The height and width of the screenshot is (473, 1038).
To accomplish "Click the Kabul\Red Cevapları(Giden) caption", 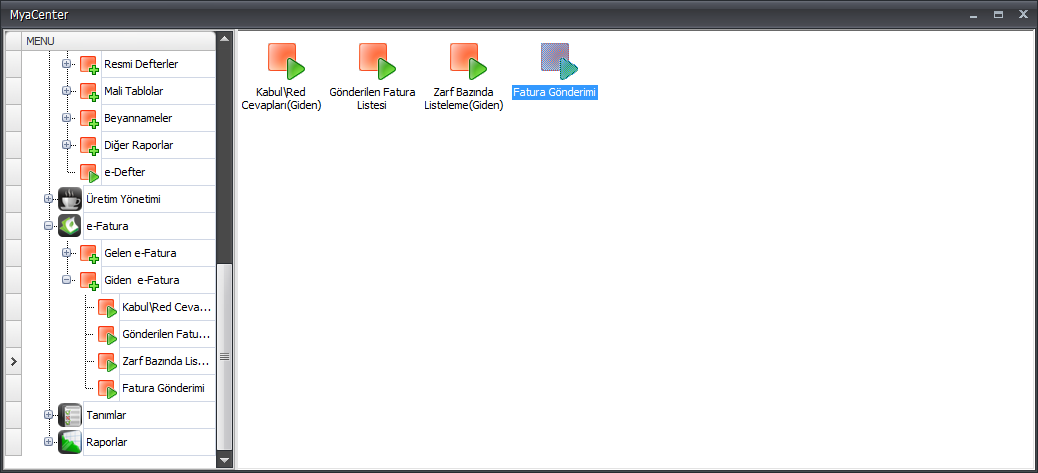I will [282, 99].
